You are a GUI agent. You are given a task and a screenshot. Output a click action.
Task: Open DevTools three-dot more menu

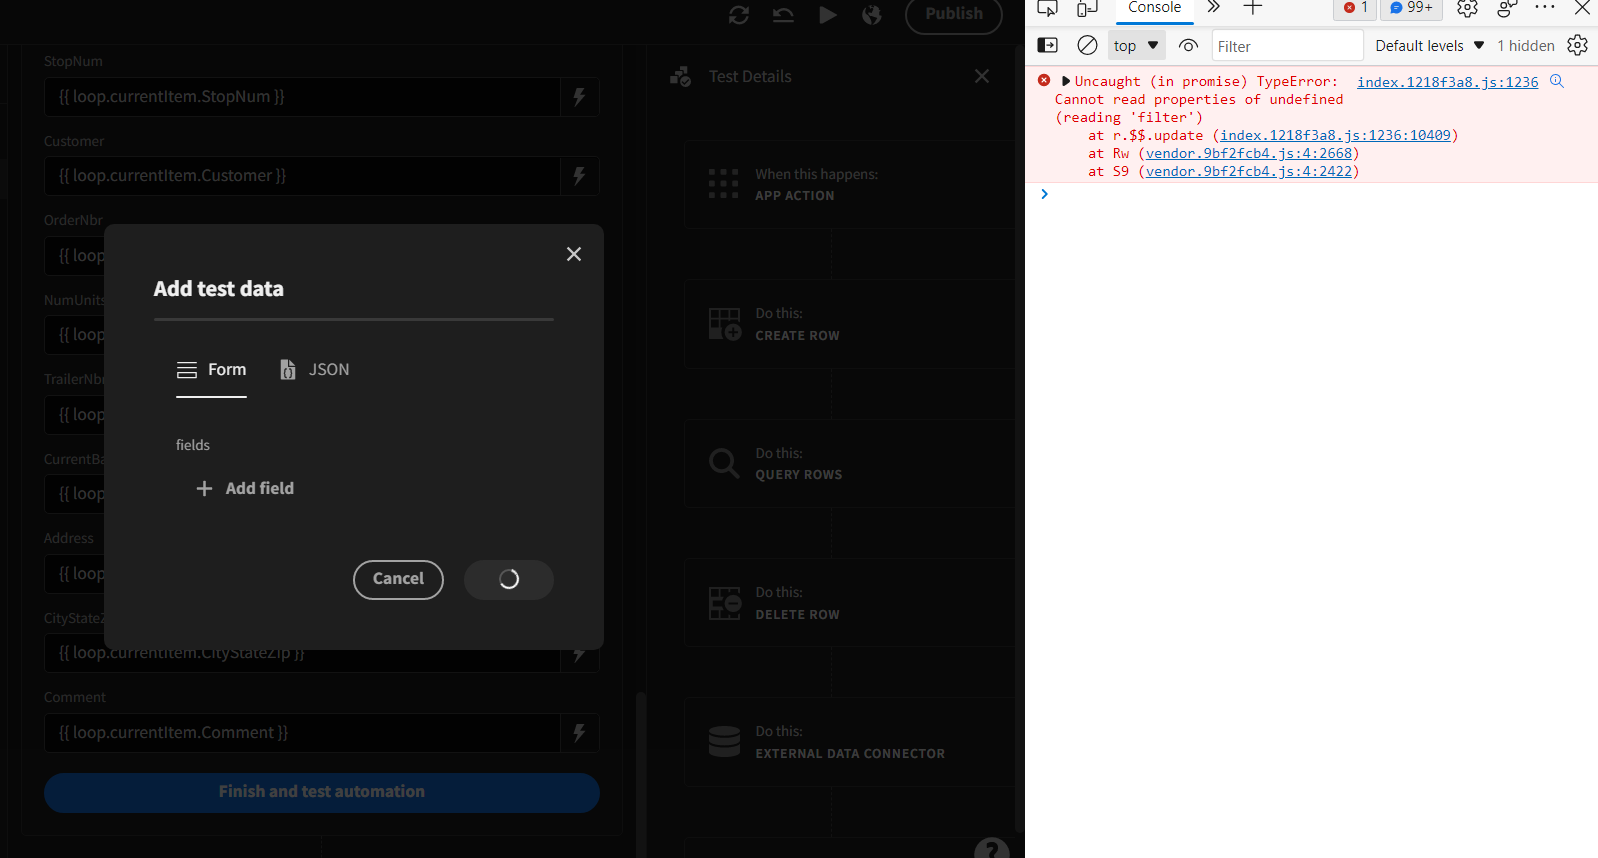1545,8
